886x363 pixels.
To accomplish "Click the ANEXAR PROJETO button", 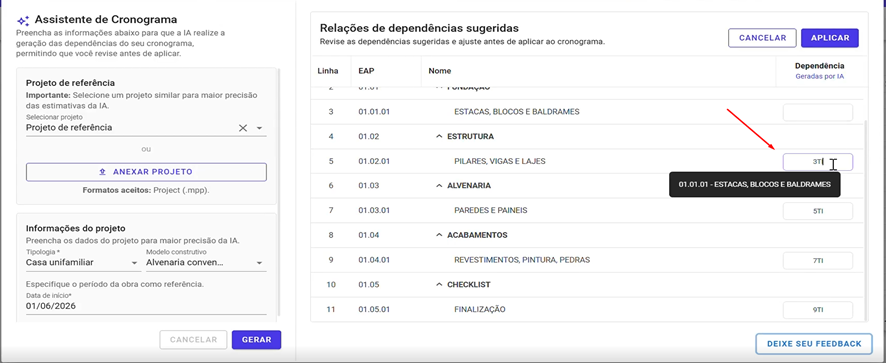I will click(146, 172).
